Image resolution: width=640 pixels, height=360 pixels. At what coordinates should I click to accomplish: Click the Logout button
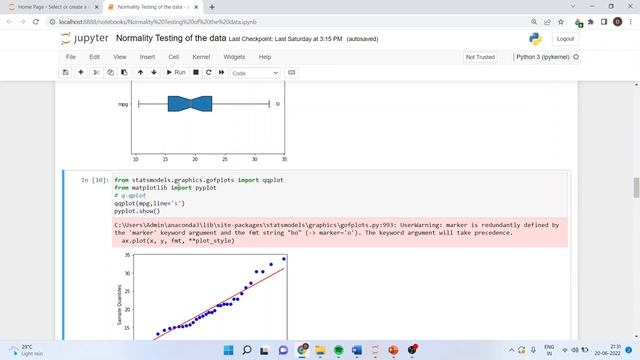[565, 39]
